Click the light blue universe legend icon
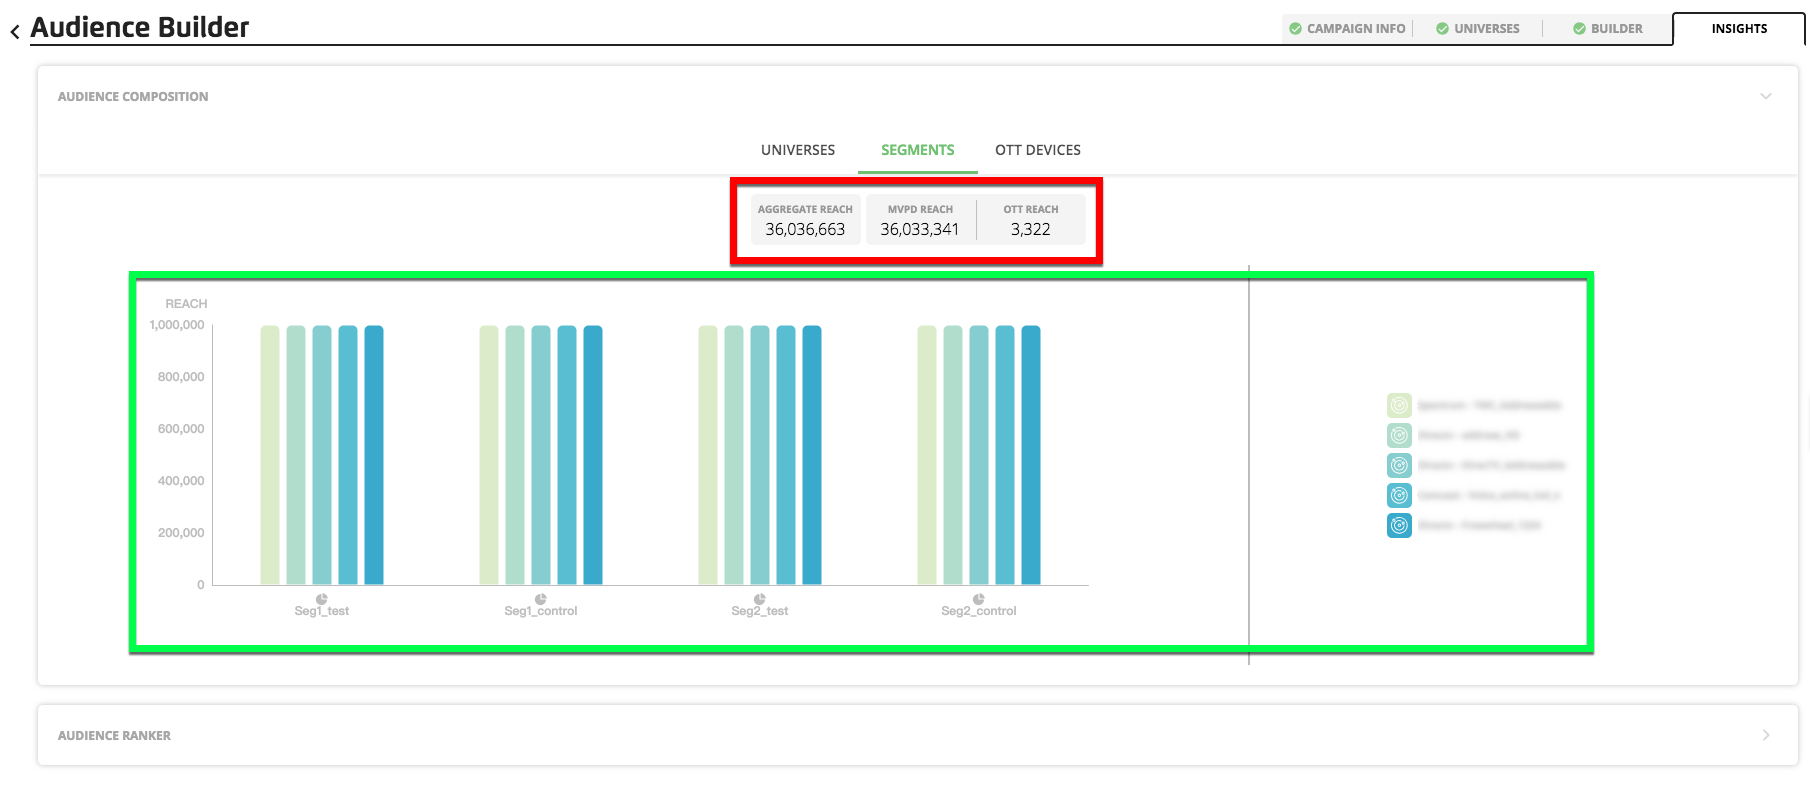 (1399, 495)
